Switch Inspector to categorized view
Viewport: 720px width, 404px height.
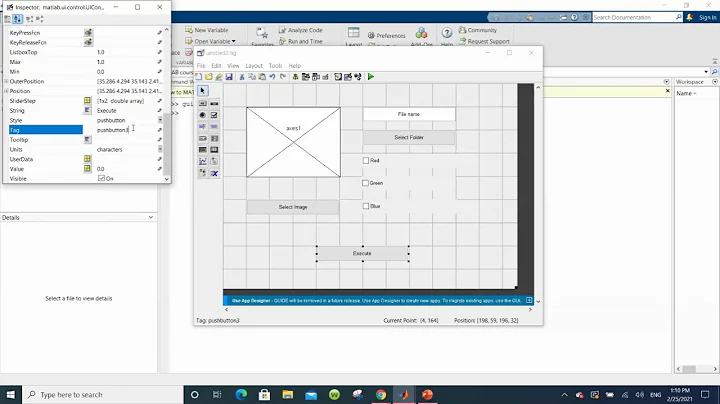coord(7,19)
